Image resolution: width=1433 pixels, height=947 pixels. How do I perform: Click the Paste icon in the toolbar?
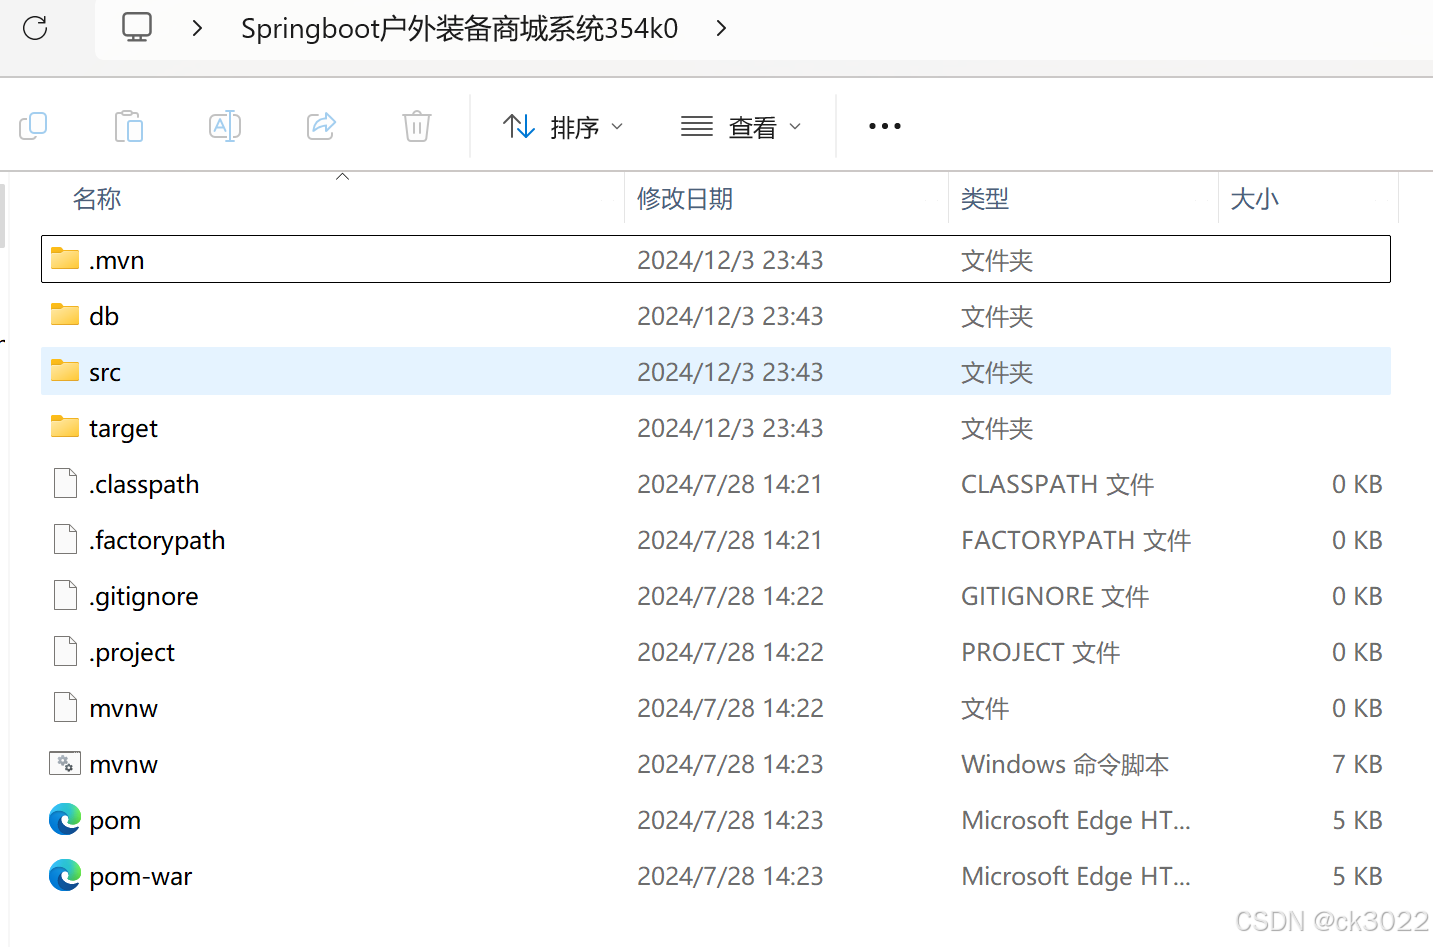(128, 126)
